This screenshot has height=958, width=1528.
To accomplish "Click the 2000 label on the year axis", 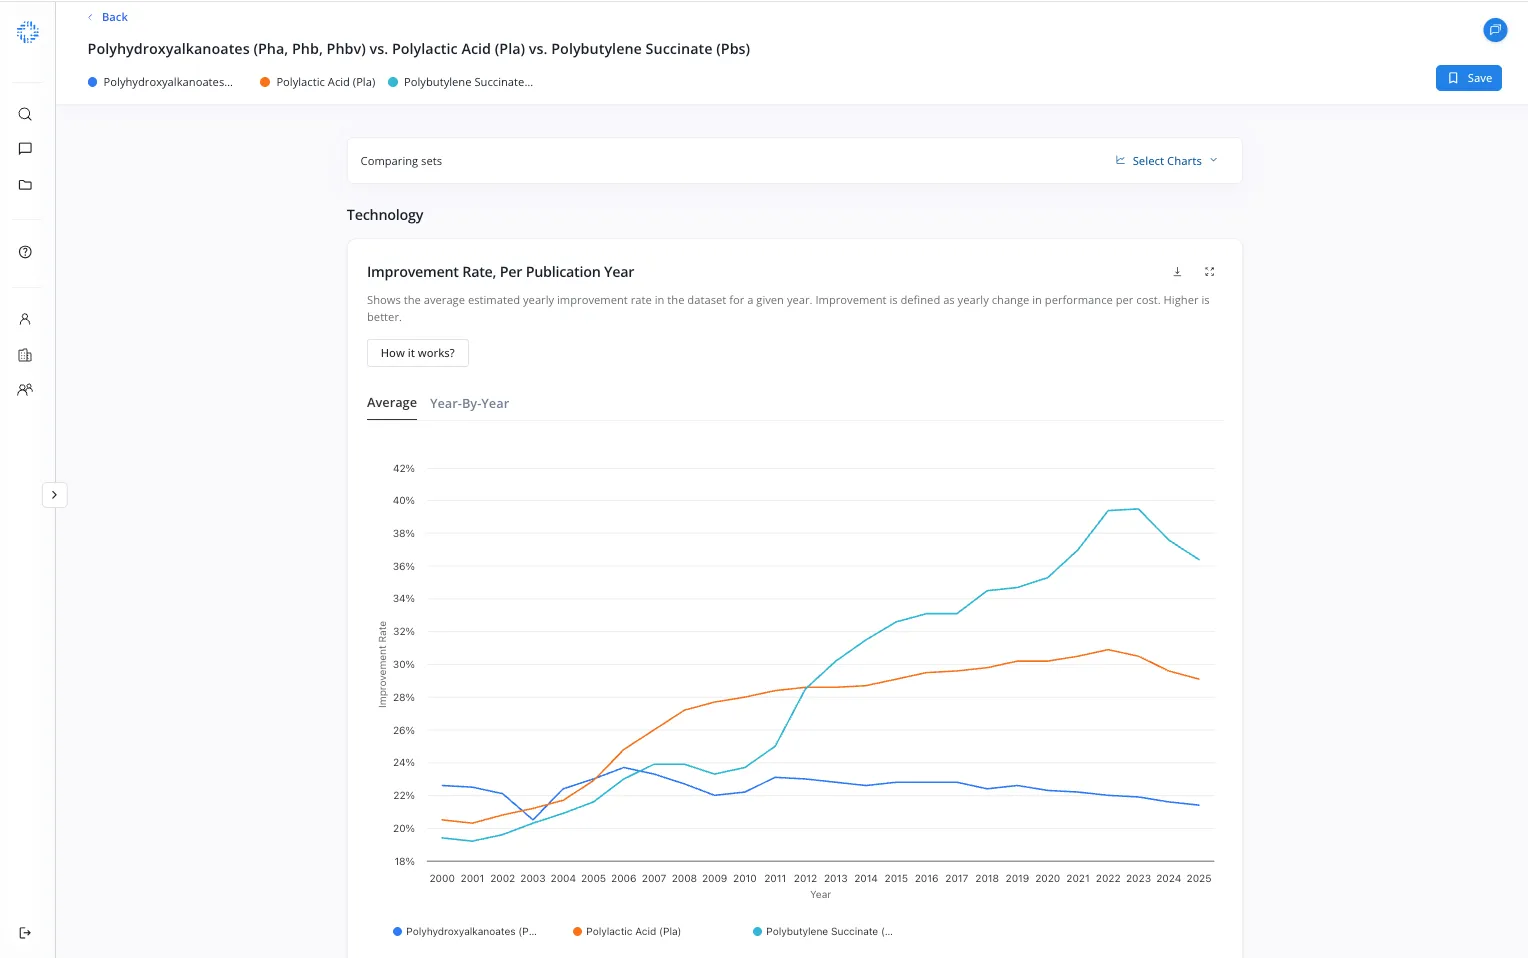I will [x=442, y=879].
